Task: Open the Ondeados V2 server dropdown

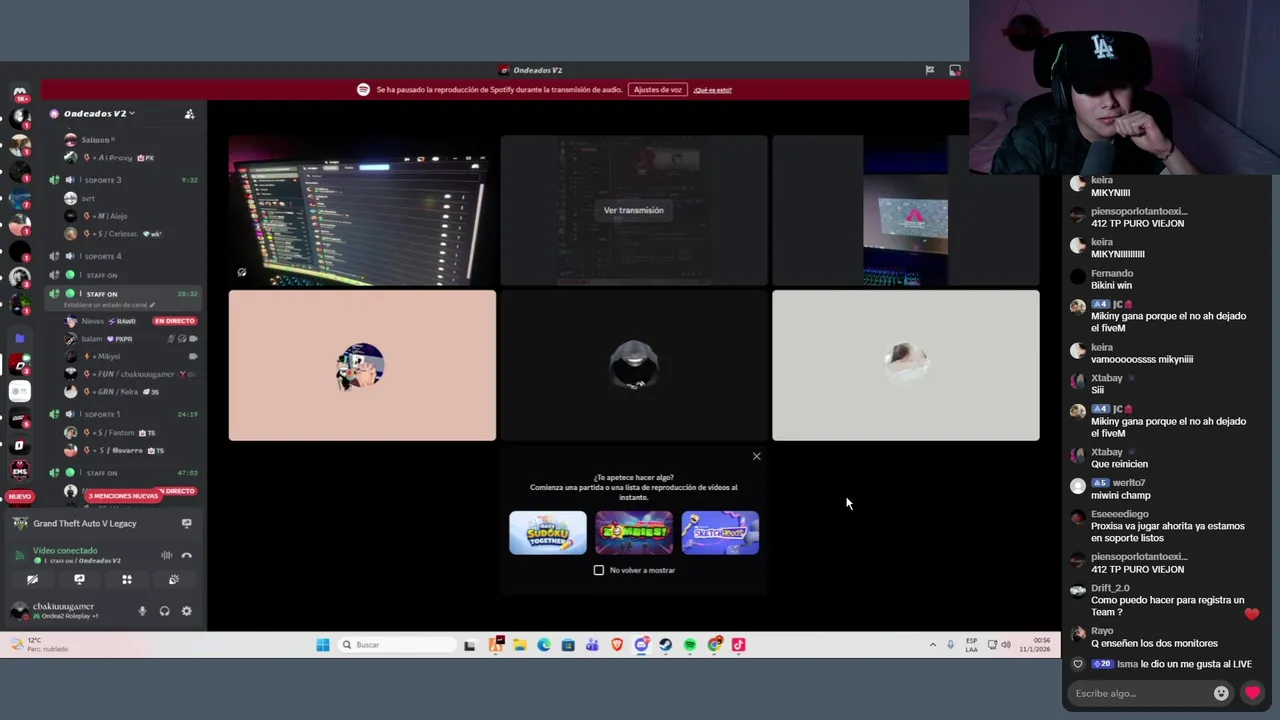Action: coord(98,114)
